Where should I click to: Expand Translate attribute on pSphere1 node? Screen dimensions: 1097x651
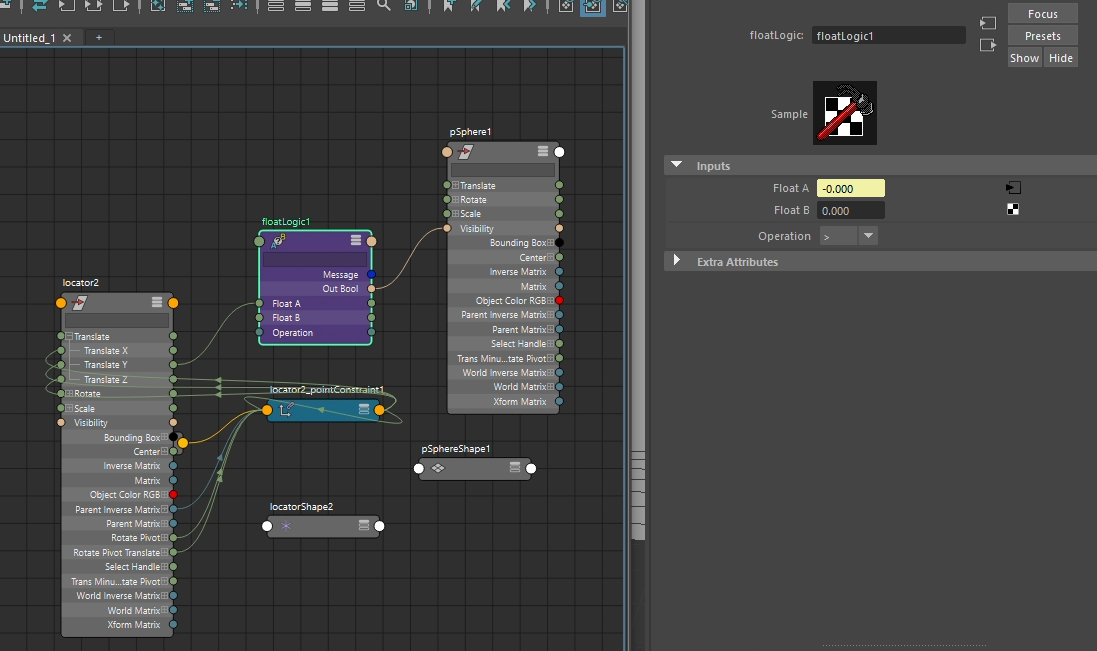pos(455,185)
